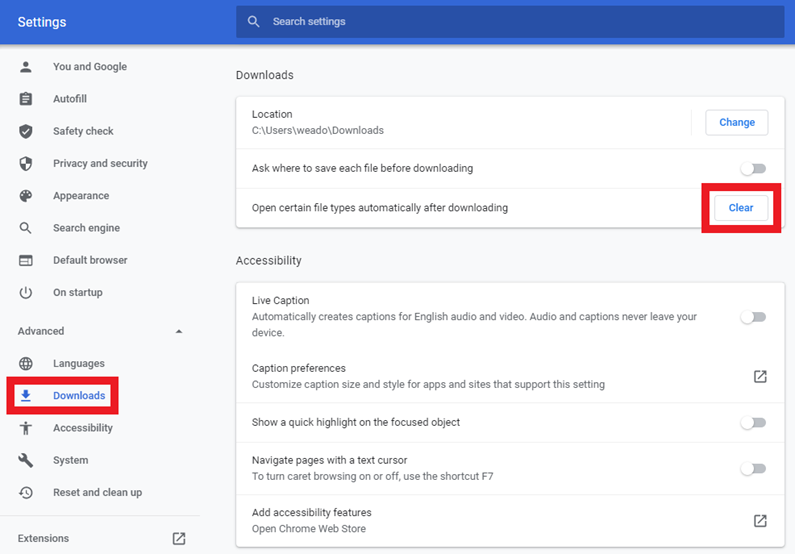Click the Safety check shield icon
This screenshot has width=795, height=554.
click(26, 131)
